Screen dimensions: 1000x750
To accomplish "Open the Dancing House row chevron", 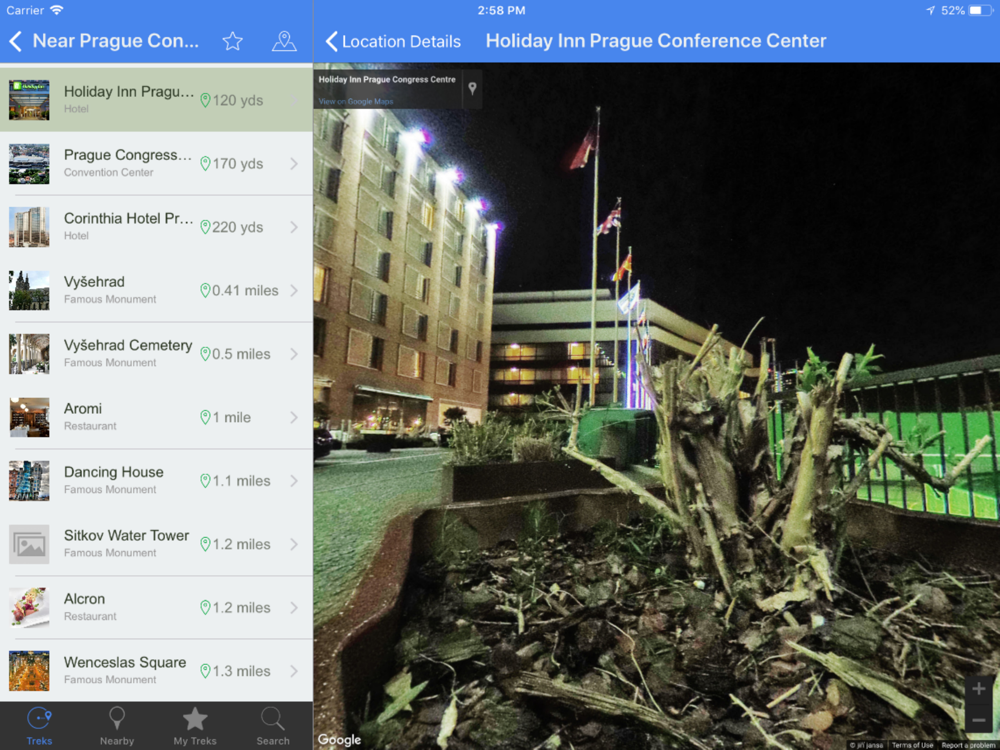I will click(x=294, y=481).
